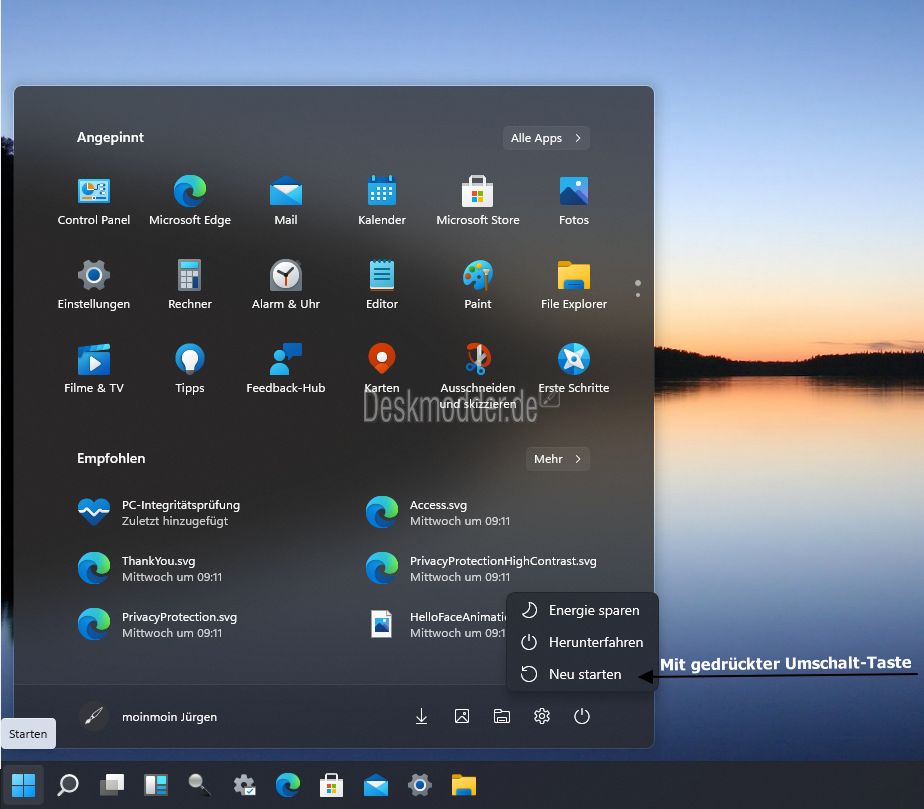Image resolution: width=924 pixels, height=809 pixels.
Task: Expand the Alle Apps list
Action: 546,138
